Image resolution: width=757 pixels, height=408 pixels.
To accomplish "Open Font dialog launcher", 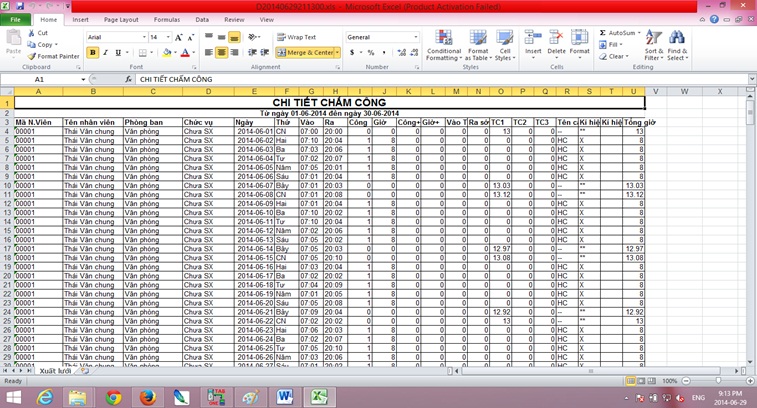I will click(195, 67).
